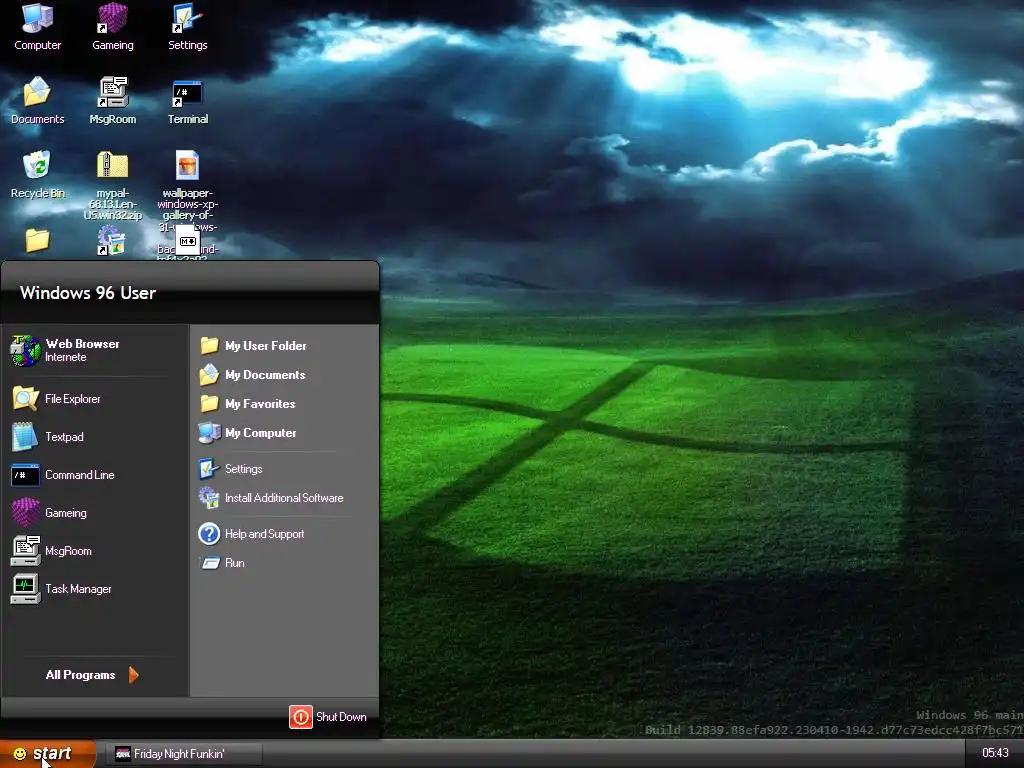
Task: Open the Documents desktop folder
Action: tap(37, 100)
